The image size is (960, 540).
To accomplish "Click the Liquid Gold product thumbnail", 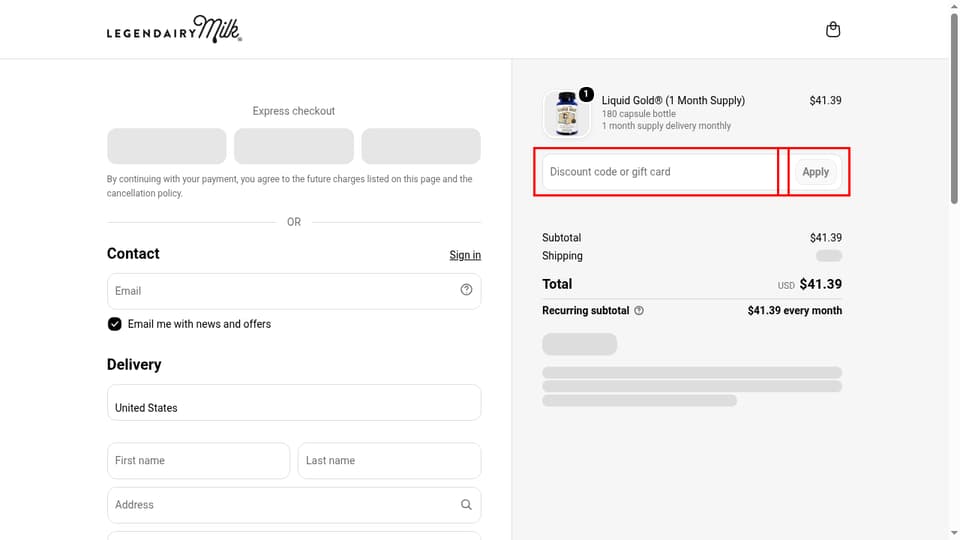I will click(x=566, y=114).
